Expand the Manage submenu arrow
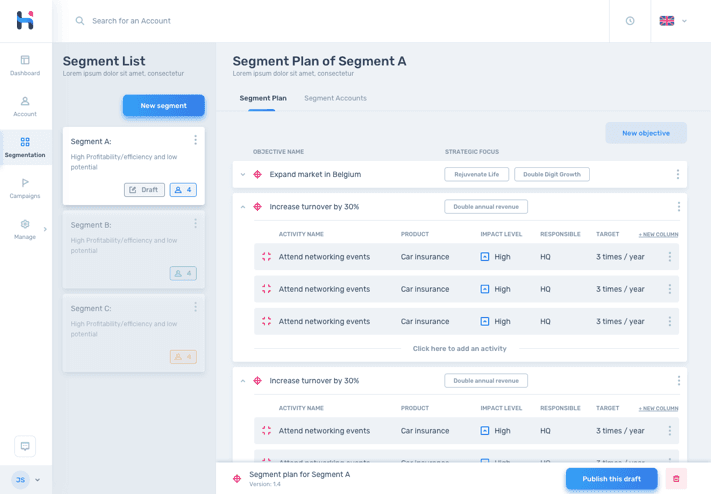 pos(45,229)
